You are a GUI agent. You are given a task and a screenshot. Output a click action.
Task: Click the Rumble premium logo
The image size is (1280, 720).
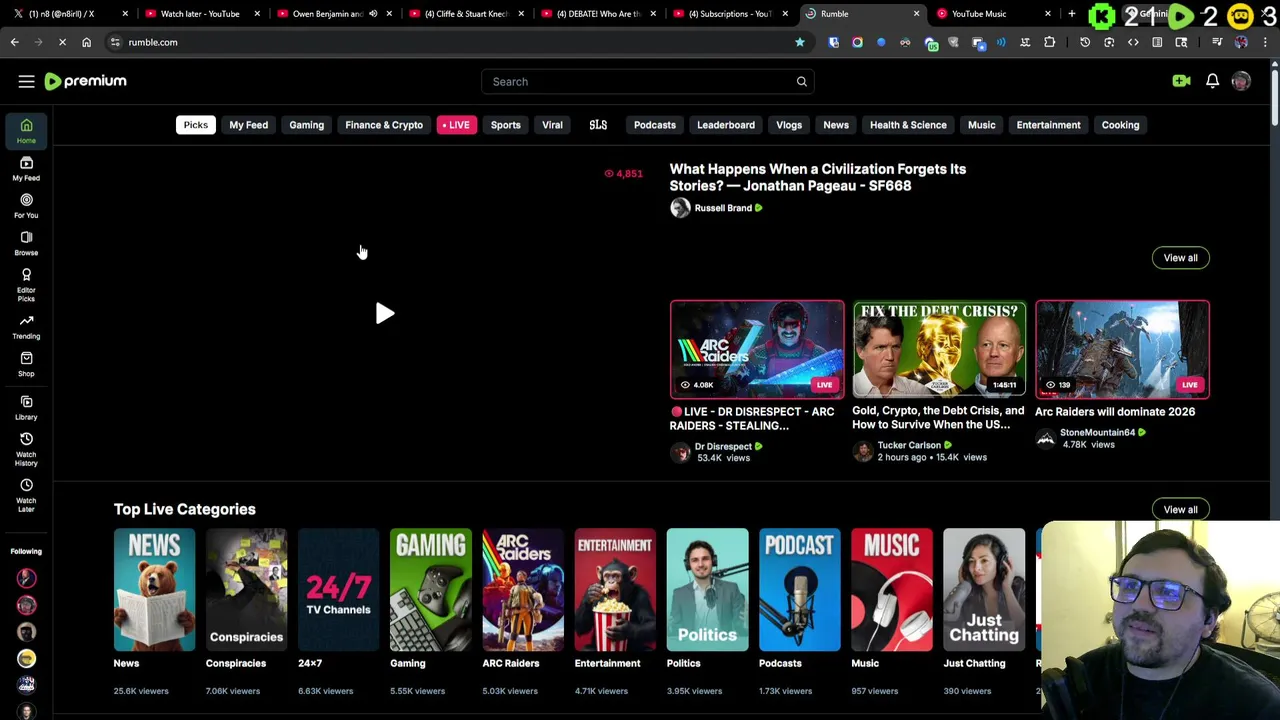86,81
